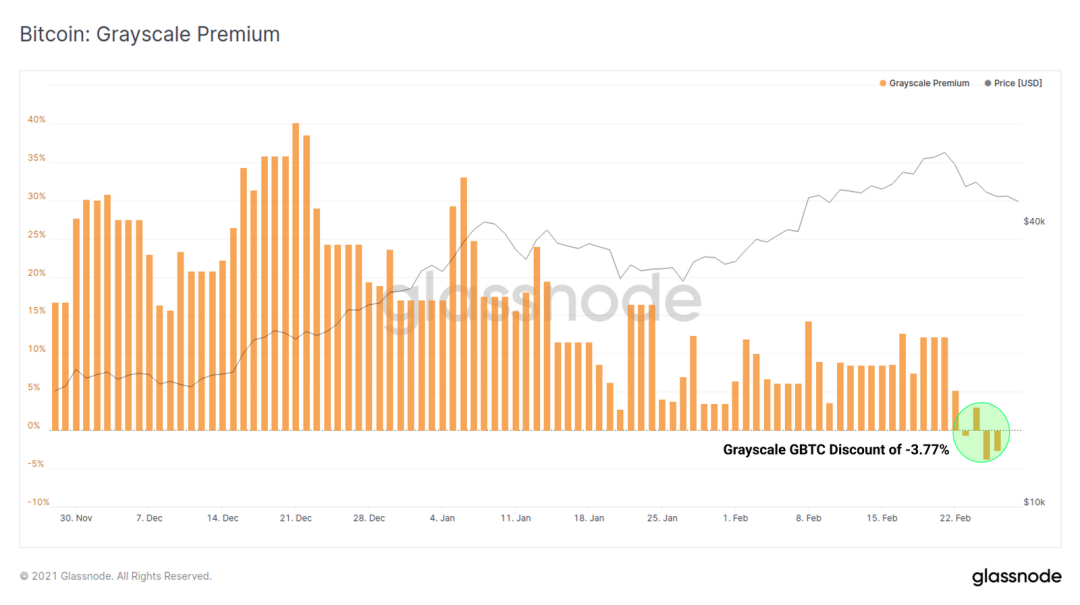Click the 2021 Glassnode copyright notice
The width and height of the screenshot is (1080, 605).
[x=116, y=576]
